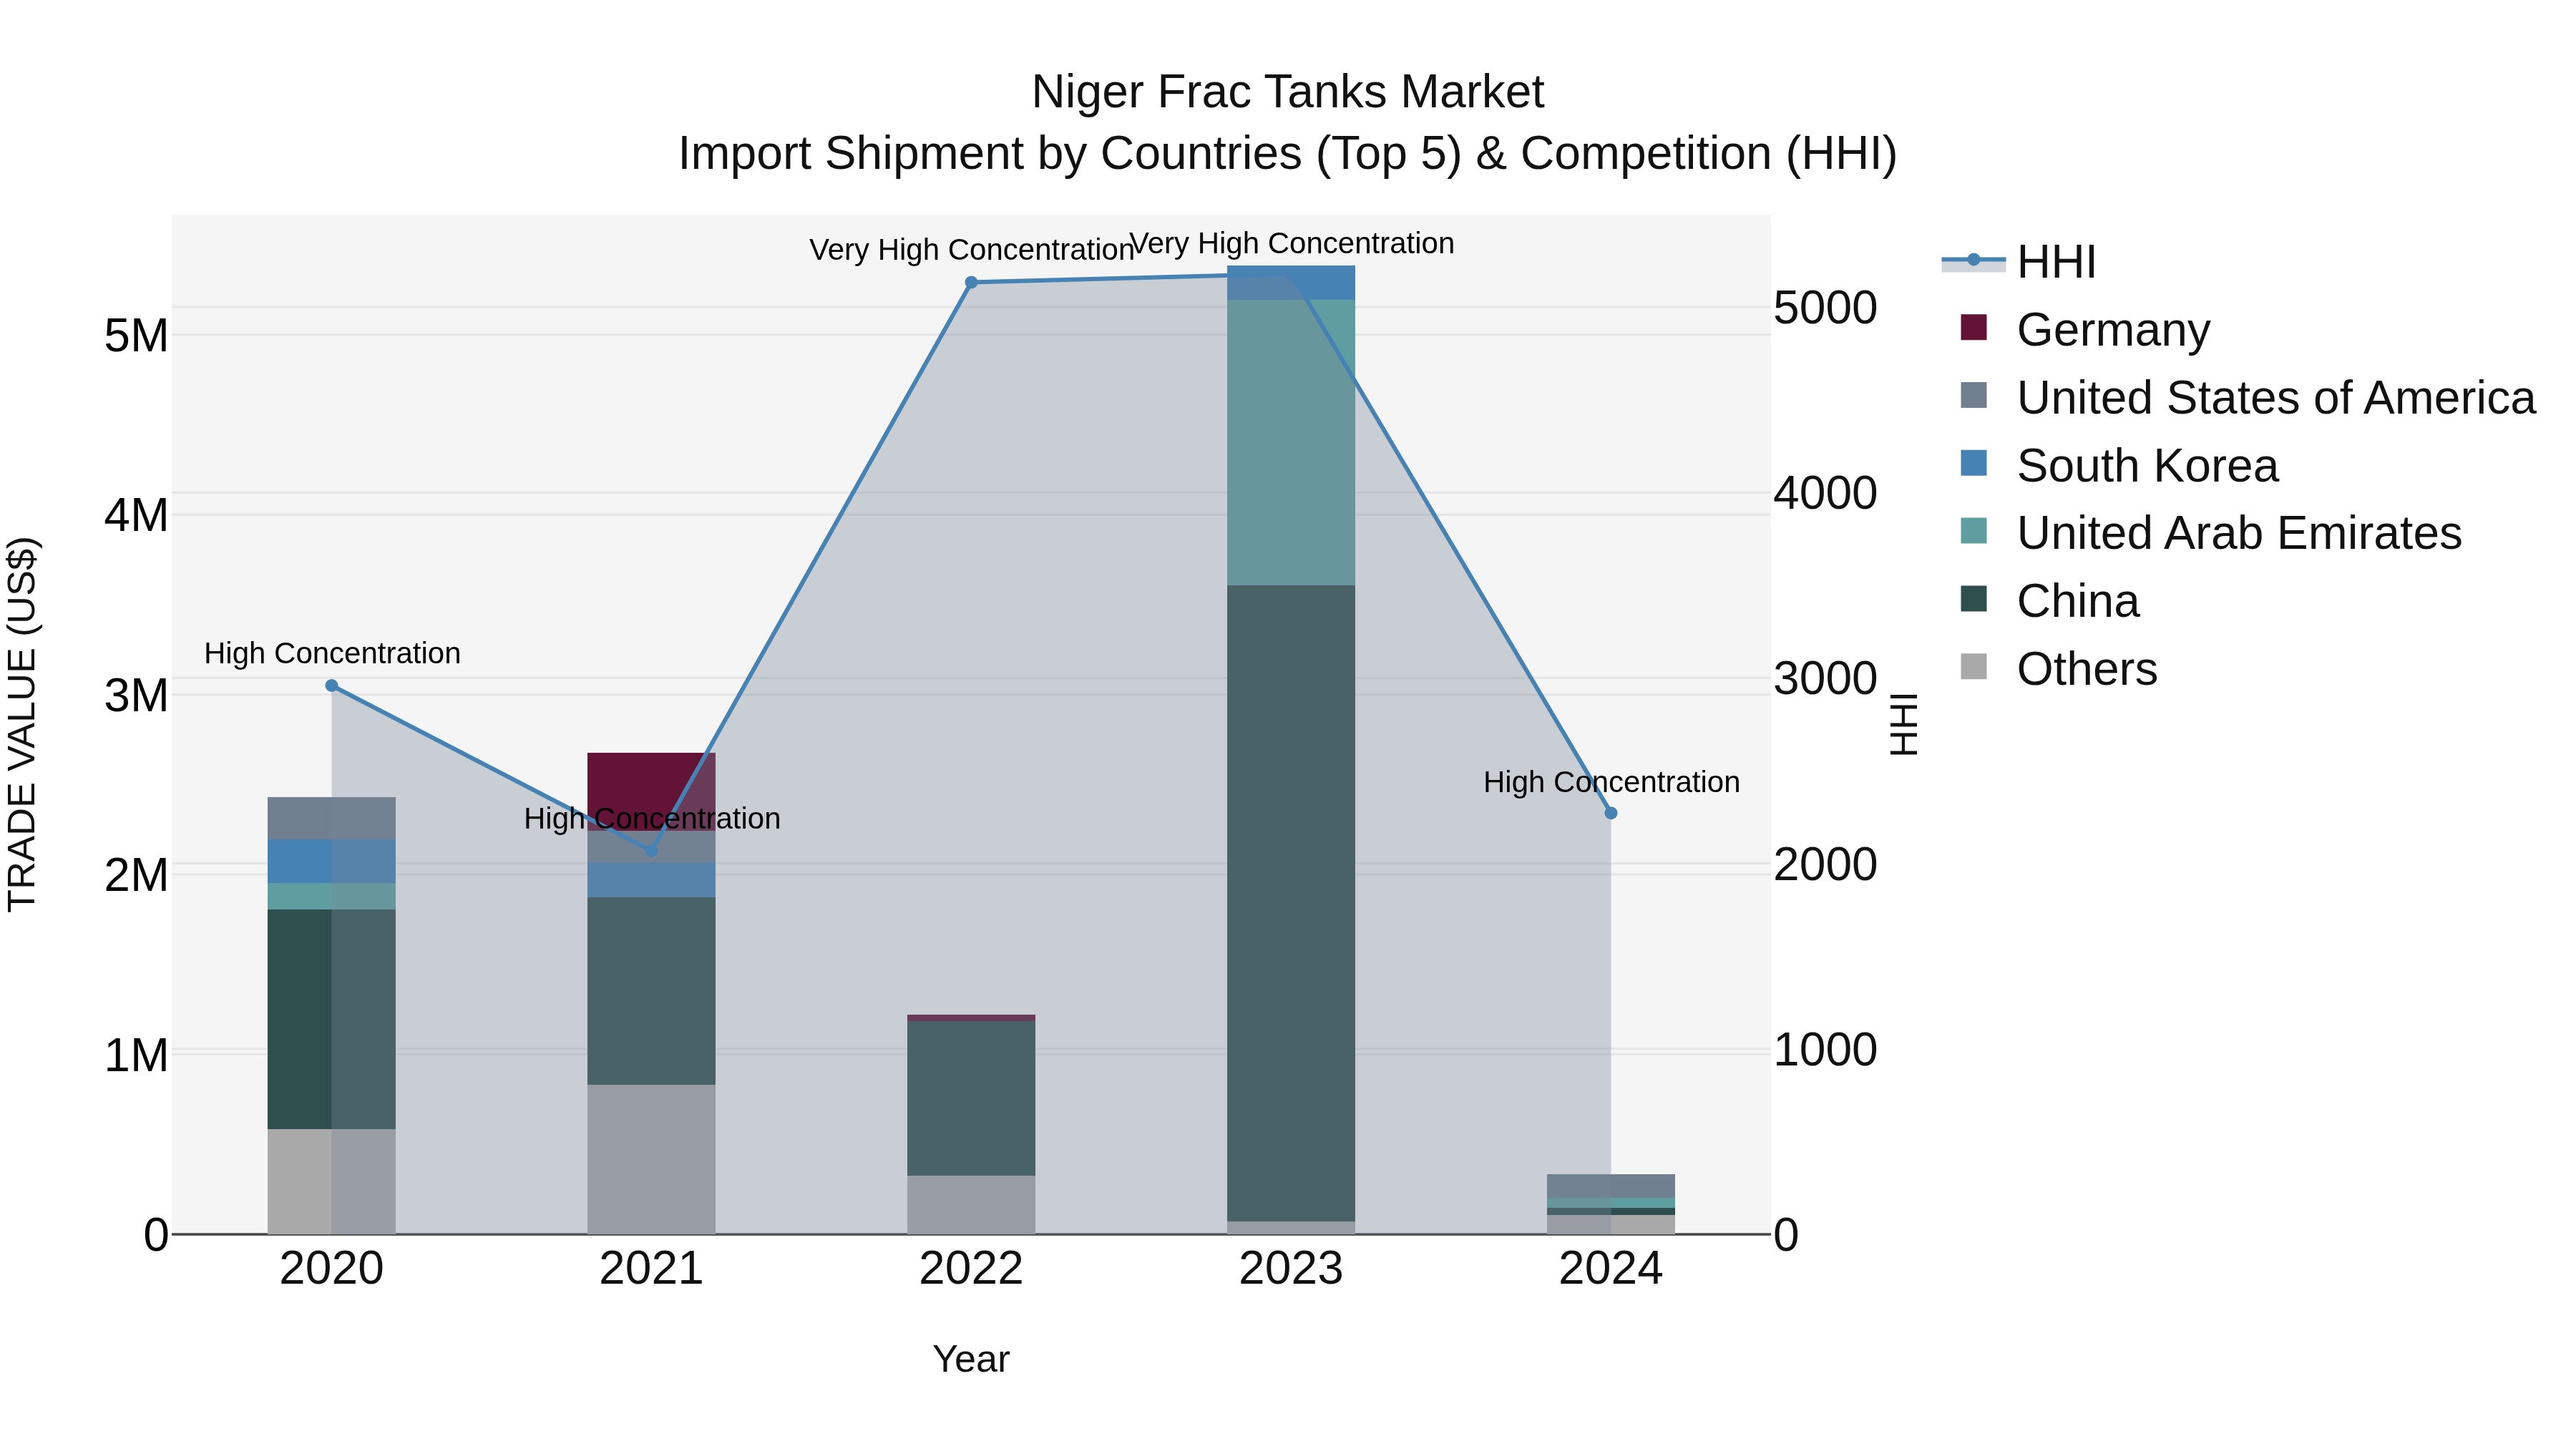Select the 2021 HHI data point
The height and width of the screenshot is (1449, 2576).
[651, 851]
